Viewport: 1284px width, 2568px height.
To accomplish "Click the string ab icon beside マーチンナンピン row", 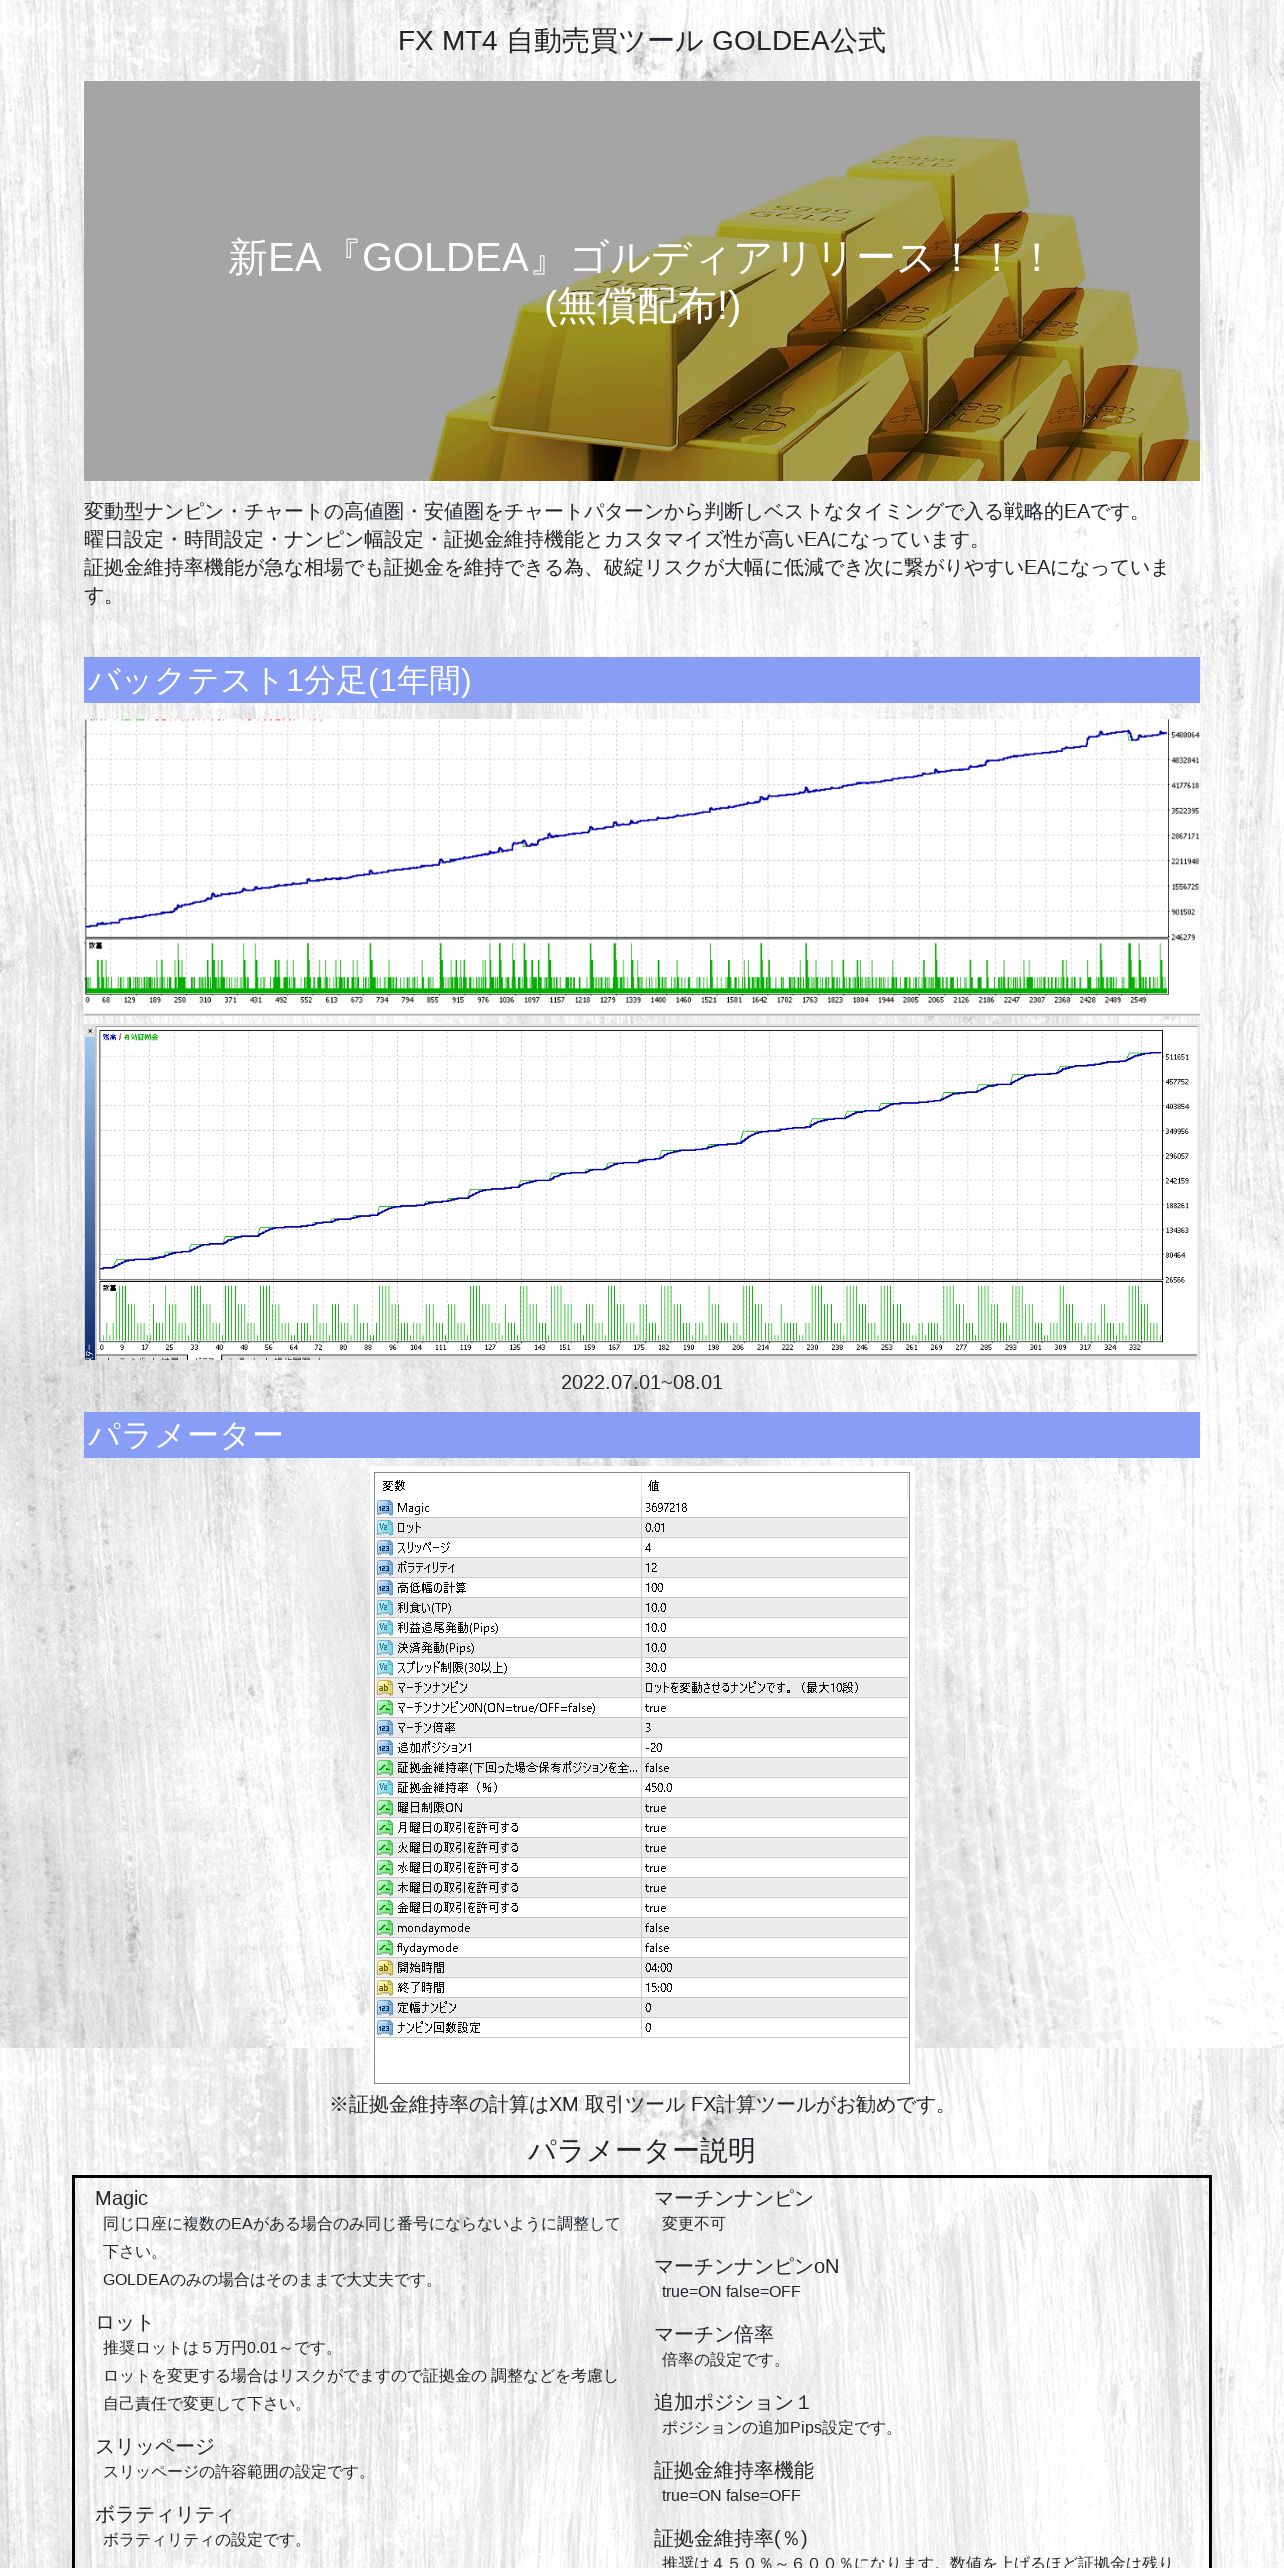I will point(384,1688).
